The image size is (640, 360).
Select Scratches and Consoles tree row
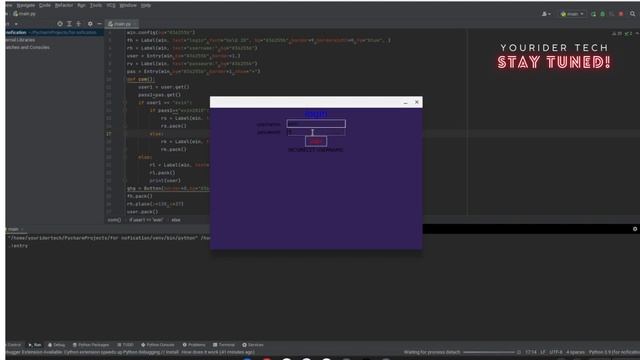click(28, 47)
